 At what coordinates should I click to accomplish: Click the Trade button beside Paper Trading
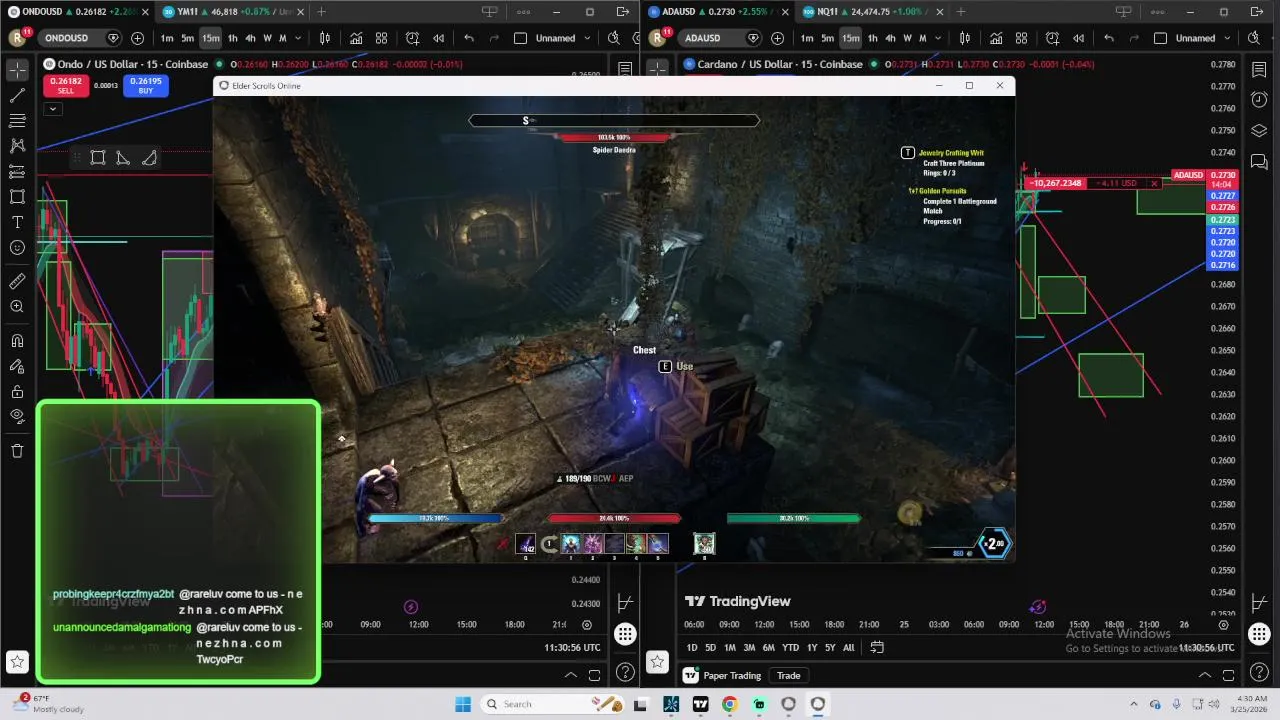point(789,676)
